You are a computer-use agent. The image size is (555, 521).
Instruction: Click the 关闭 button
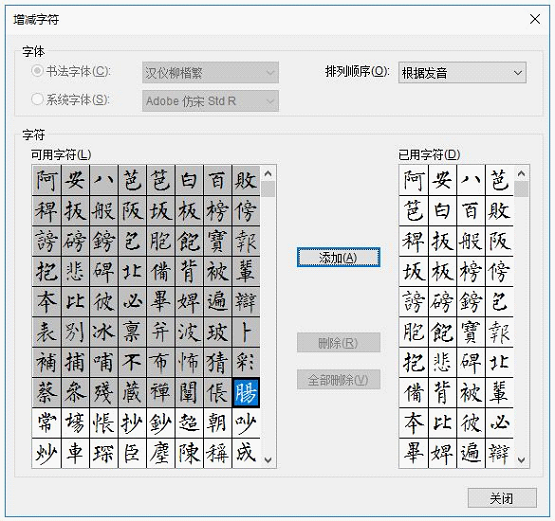[x=502, y=498]
